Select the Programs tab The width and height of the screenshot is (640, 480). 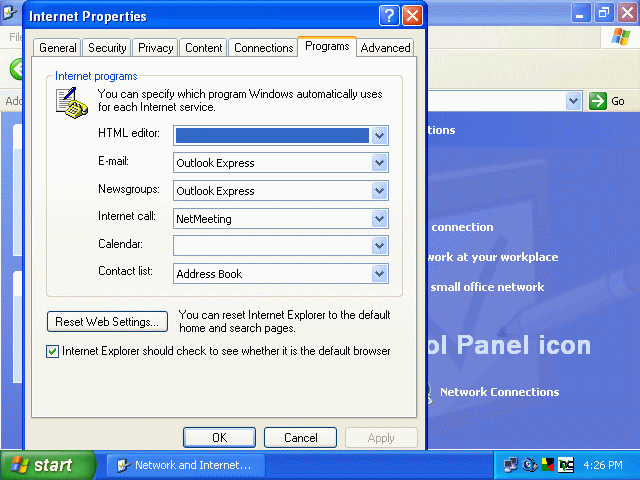point(327,46)
